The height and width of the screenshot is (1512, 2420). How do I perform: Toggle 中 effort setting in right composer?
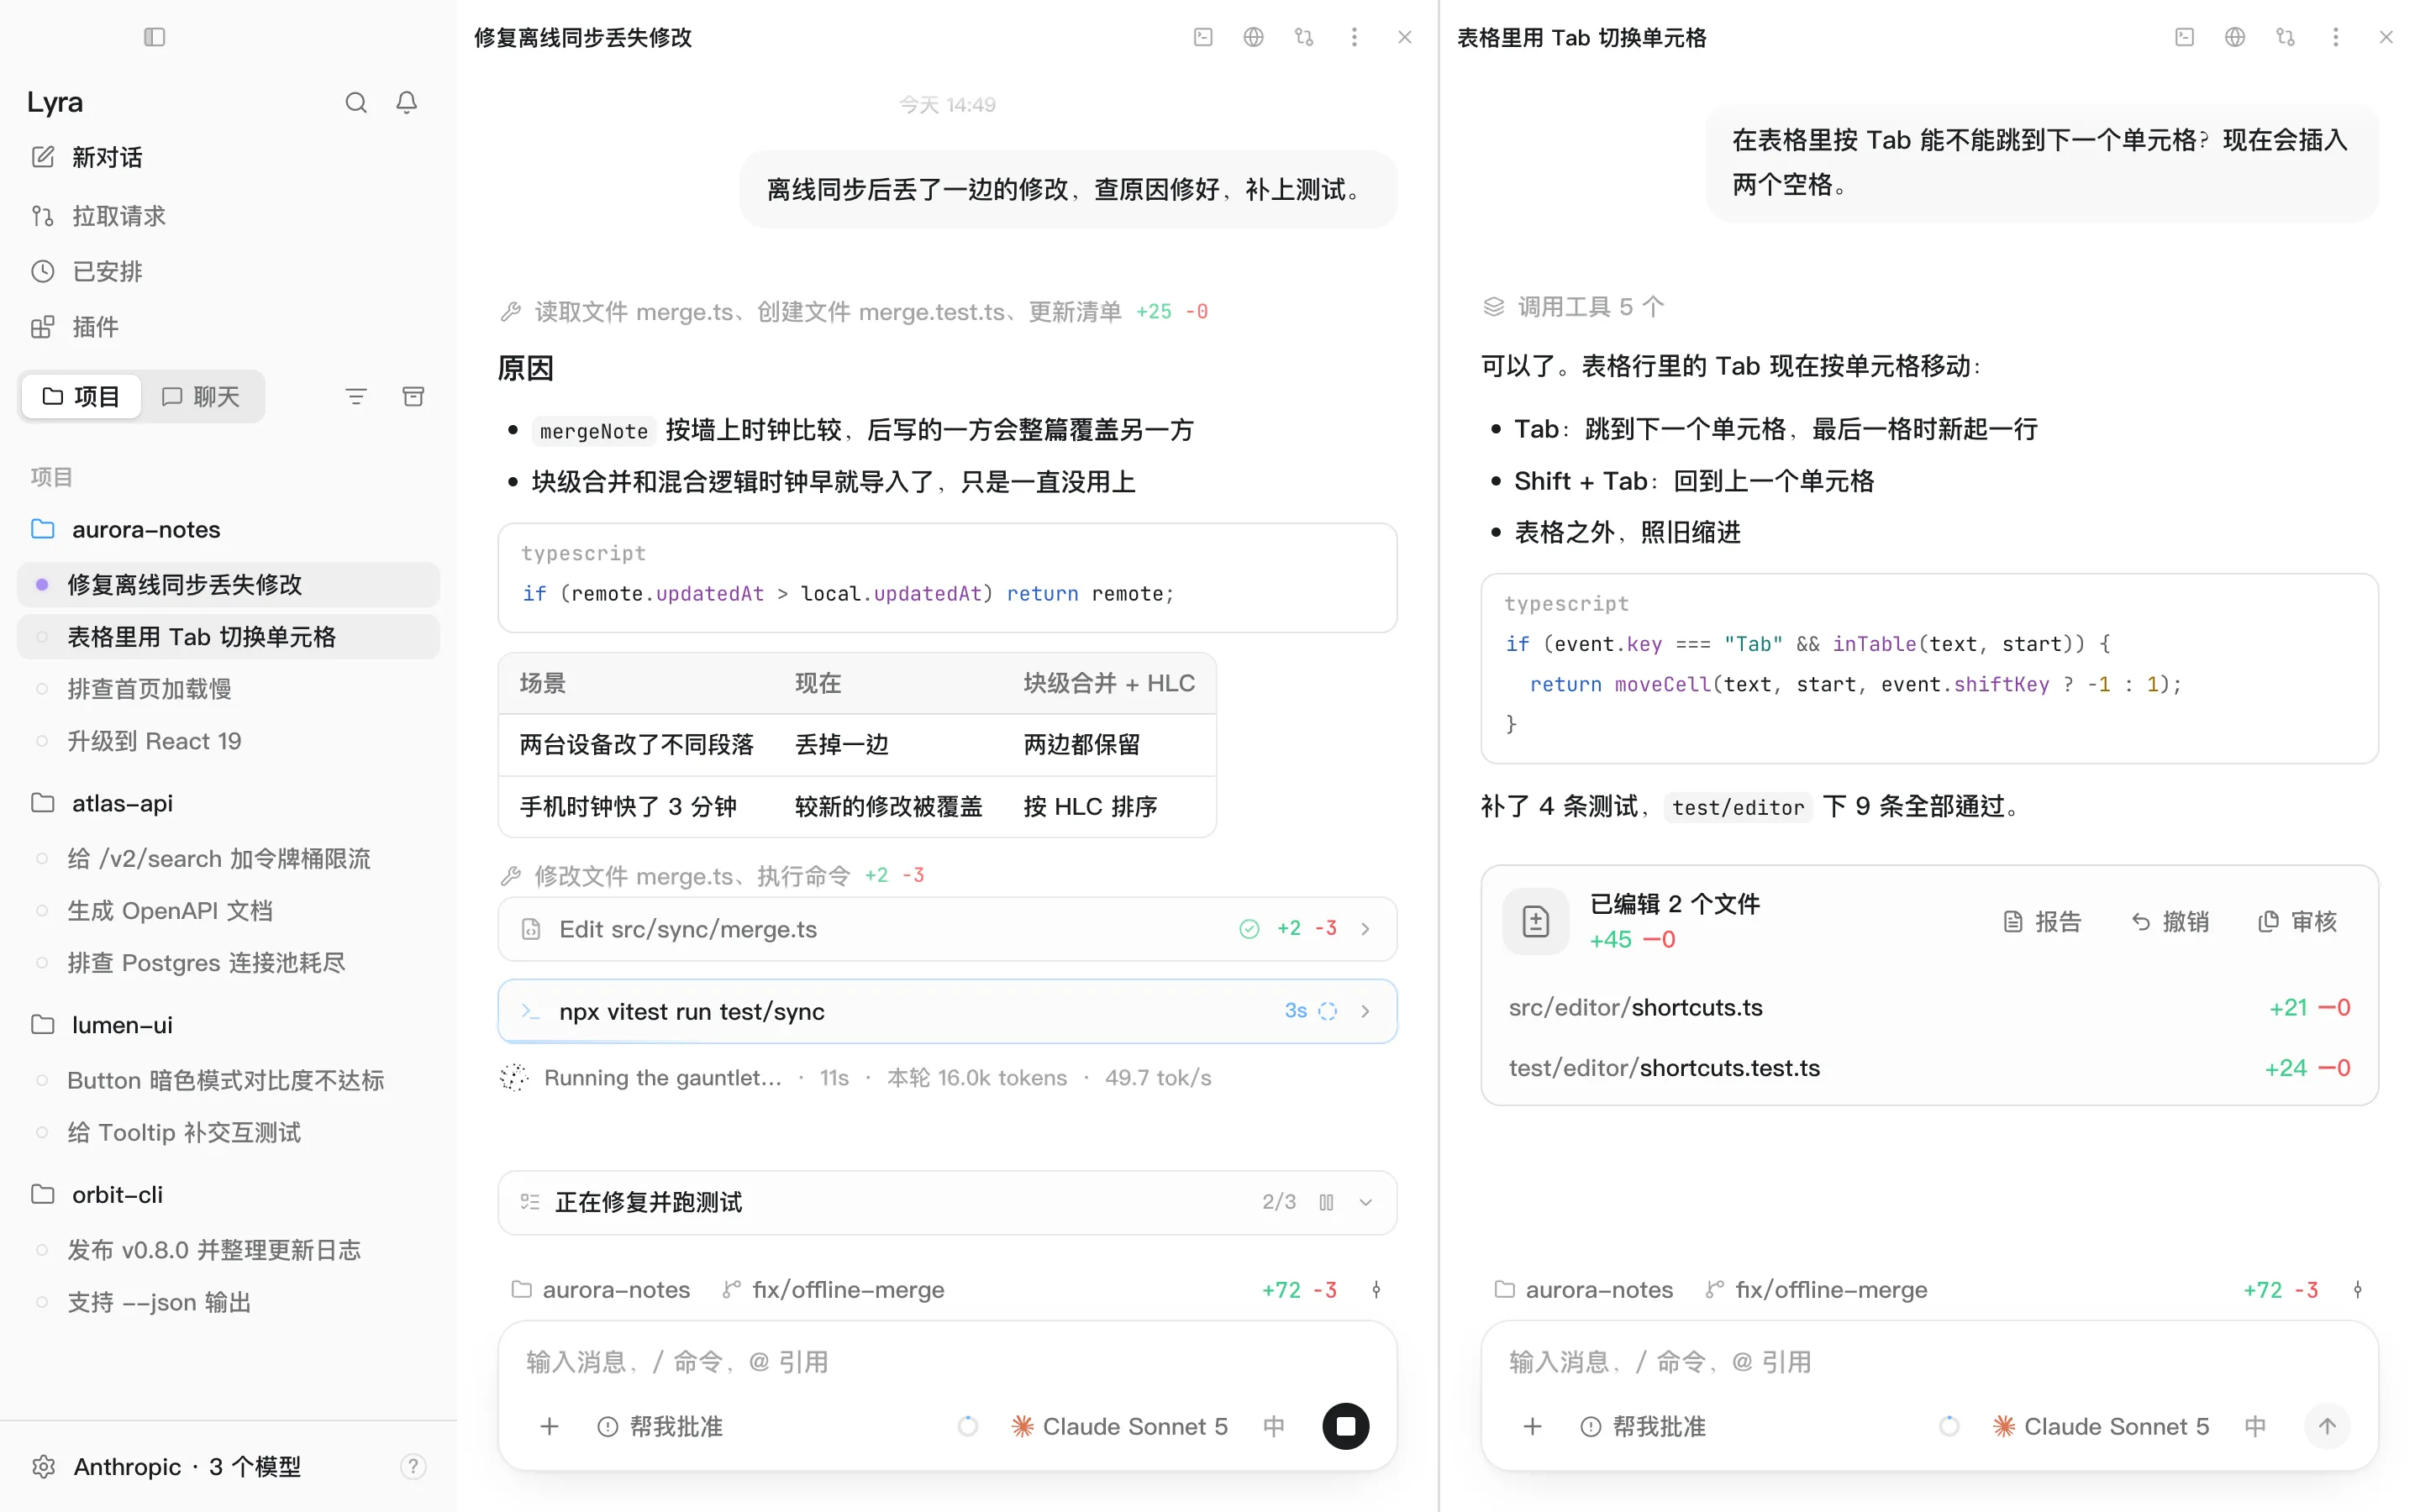2255,1427
